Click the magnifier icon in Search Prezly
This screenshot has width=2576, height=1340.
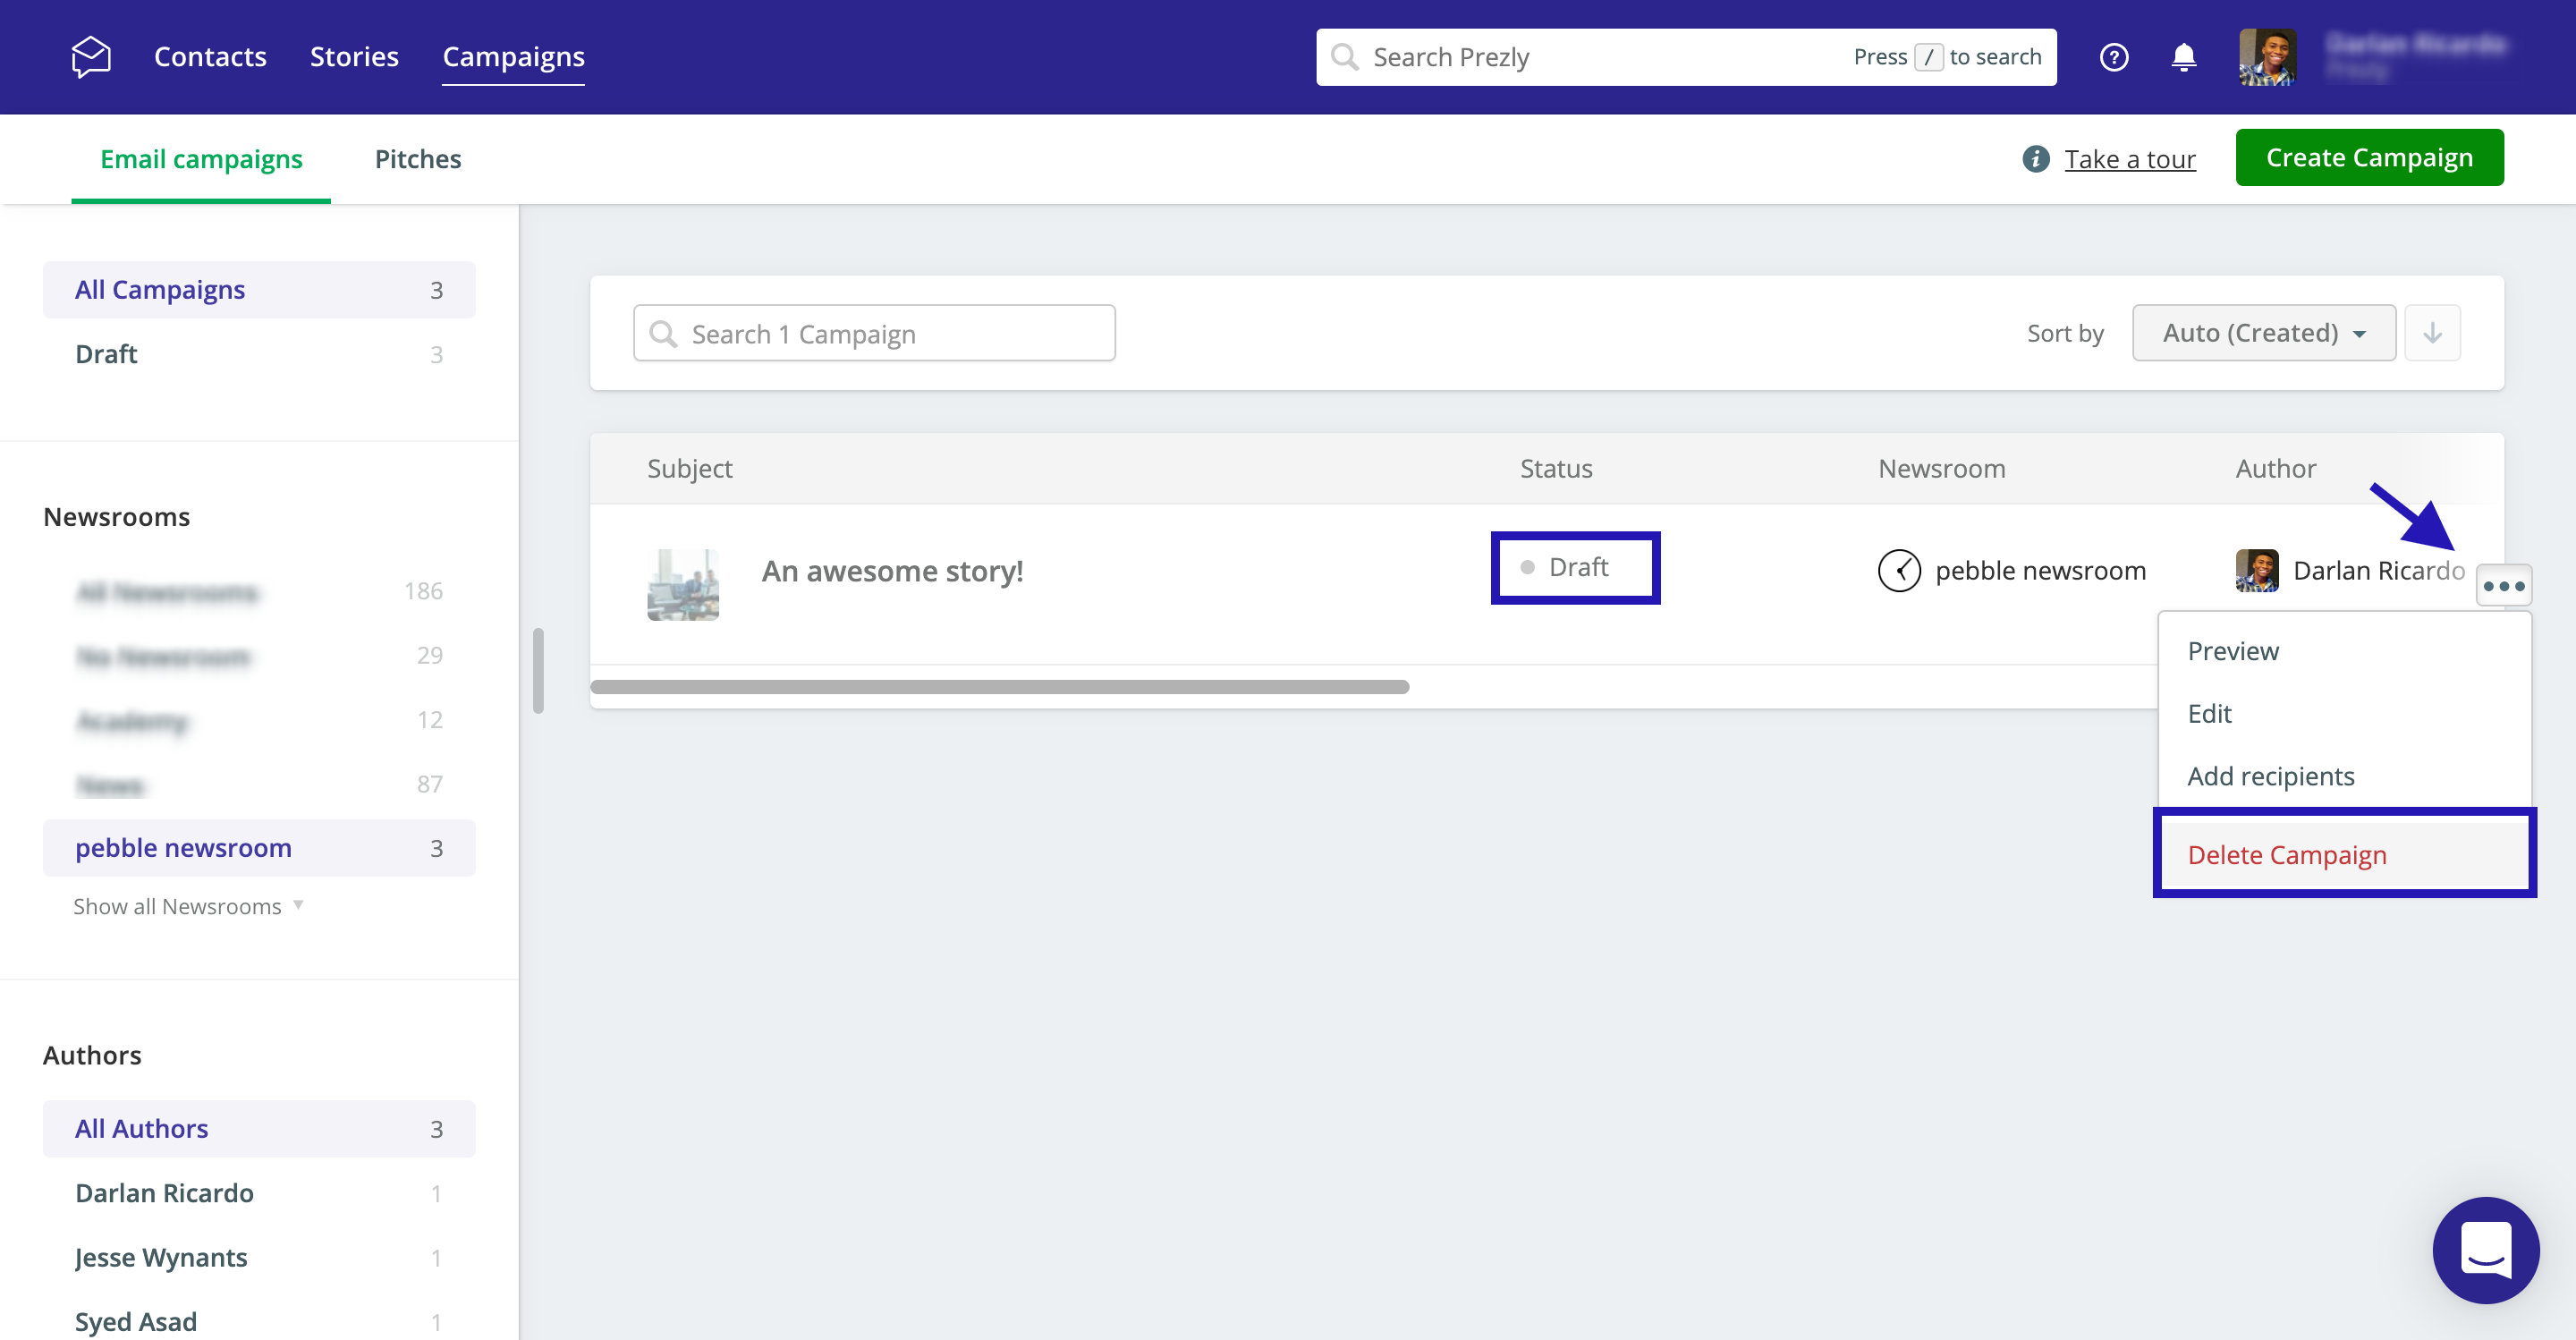tap(1345, 57)
